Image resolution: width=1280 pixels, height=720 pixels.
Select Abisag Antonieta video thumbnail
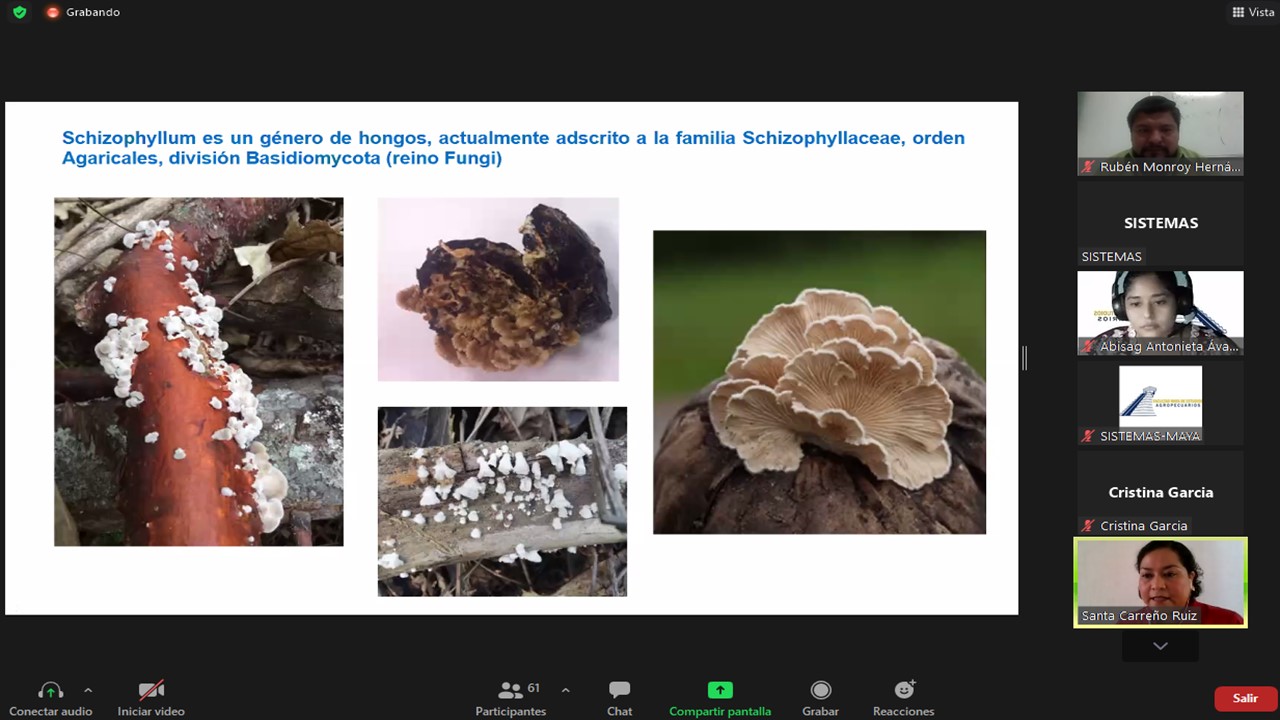click(x=1160, y=312)
